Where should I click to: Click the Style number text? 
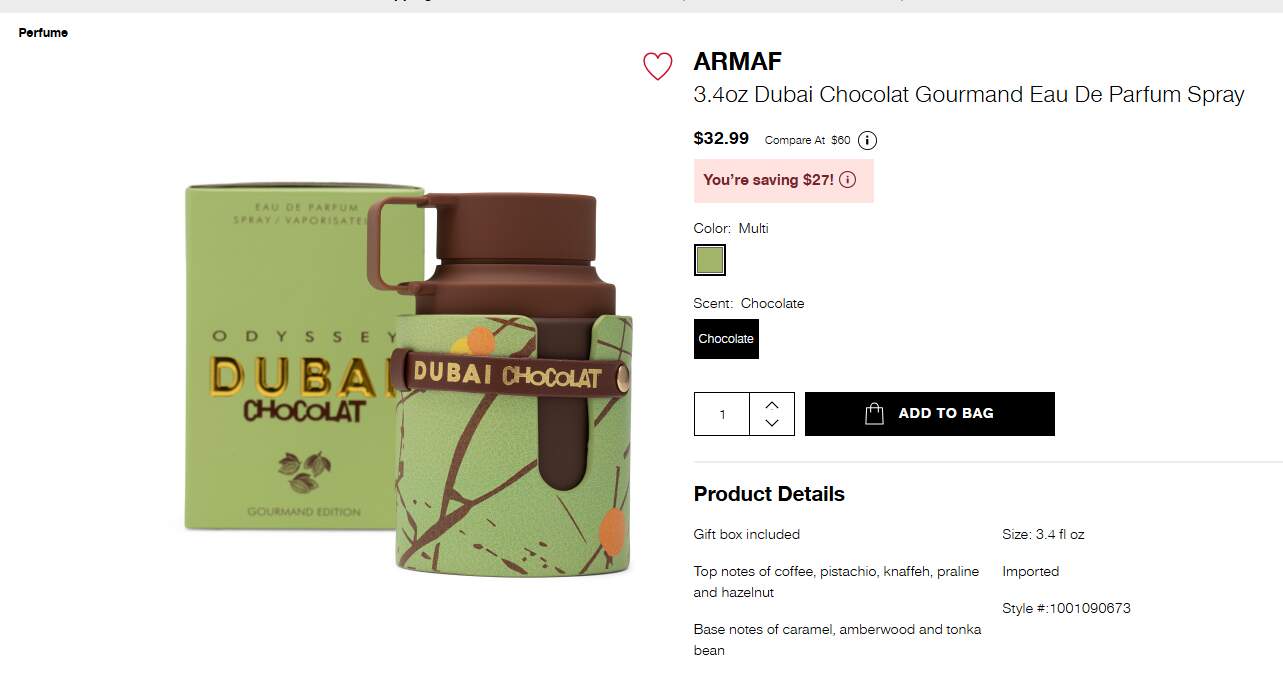(1066, 608)
